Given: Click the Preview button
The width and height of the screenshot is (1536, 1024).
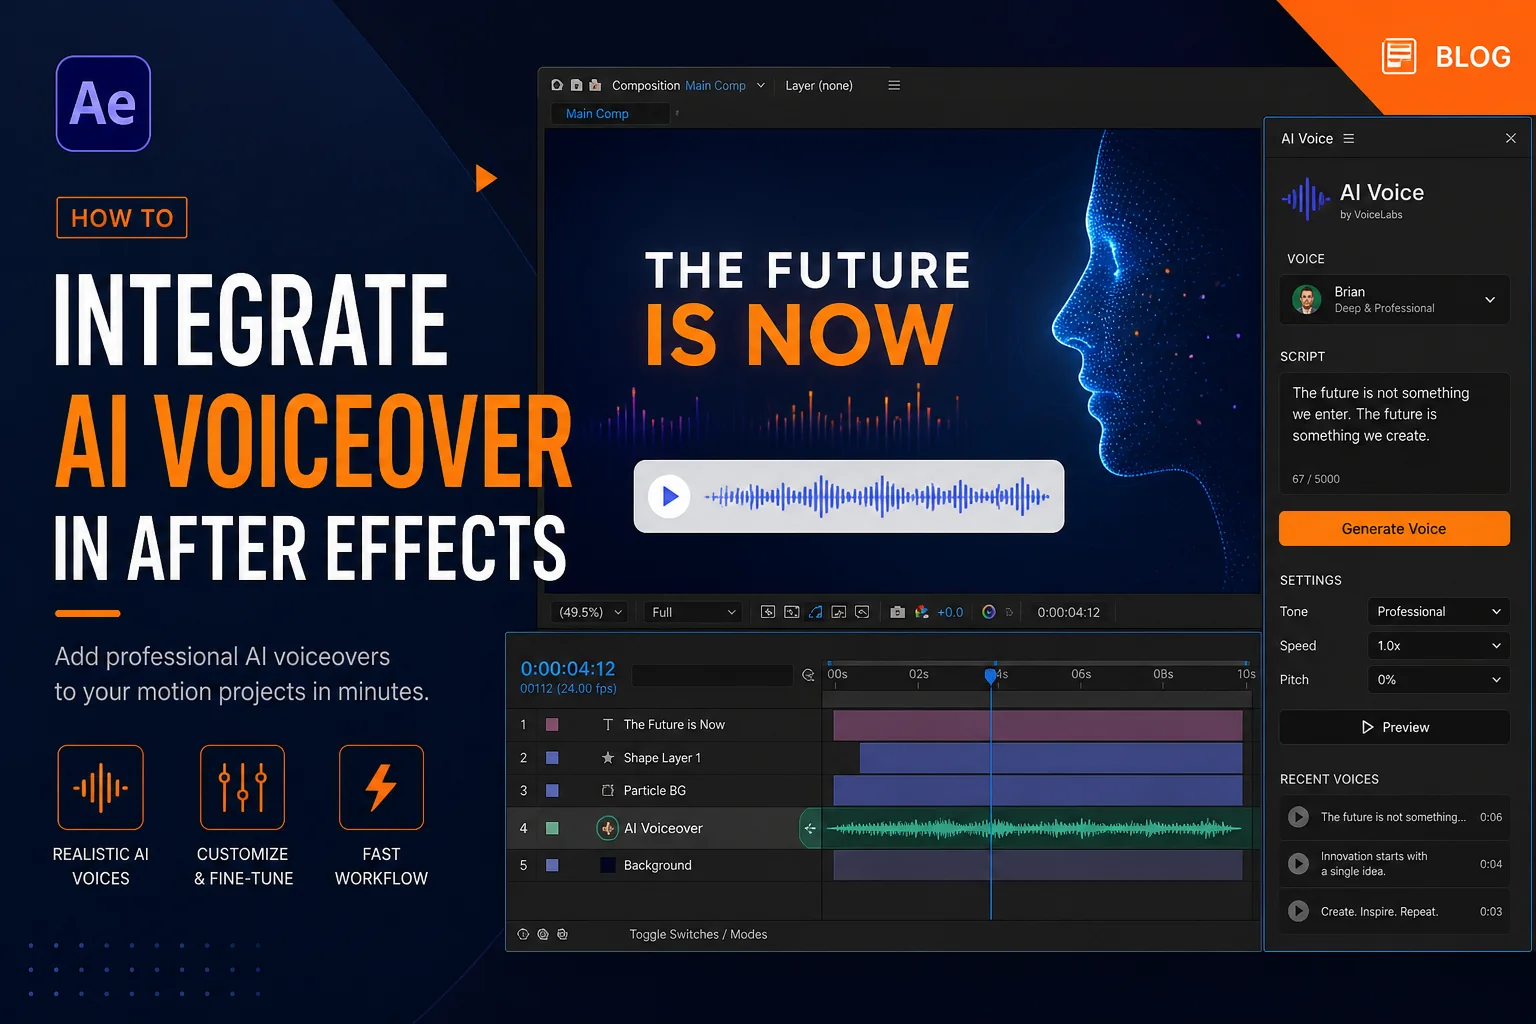Looking at the screenshot, I should (x=1394, y=727).
